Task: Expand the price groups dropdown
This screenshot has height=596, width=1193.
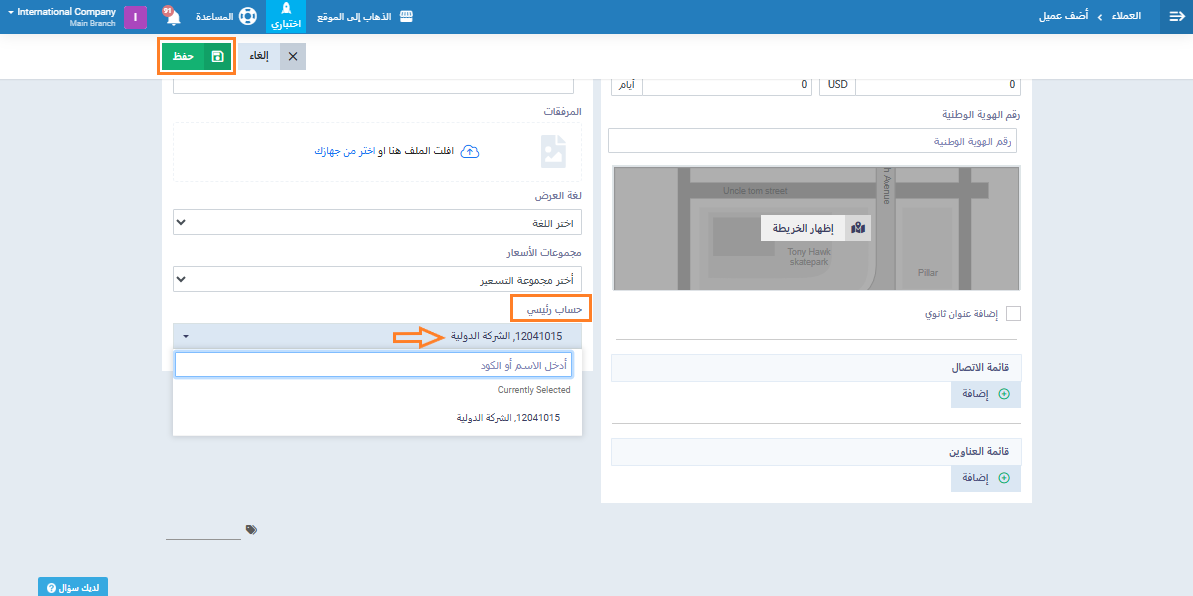Action: pyautogui.click(x=378, y=278)
